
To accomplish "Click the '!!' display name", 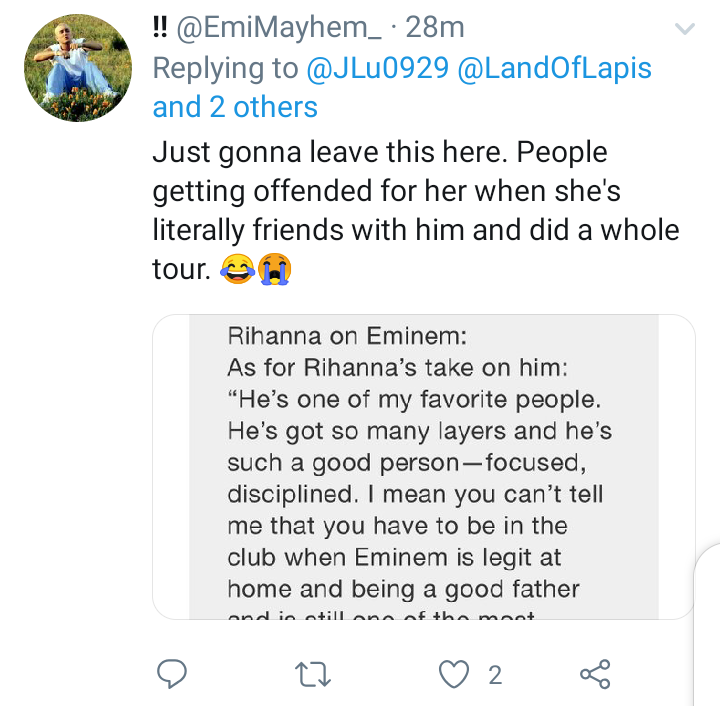I will [x=159, y=28].
